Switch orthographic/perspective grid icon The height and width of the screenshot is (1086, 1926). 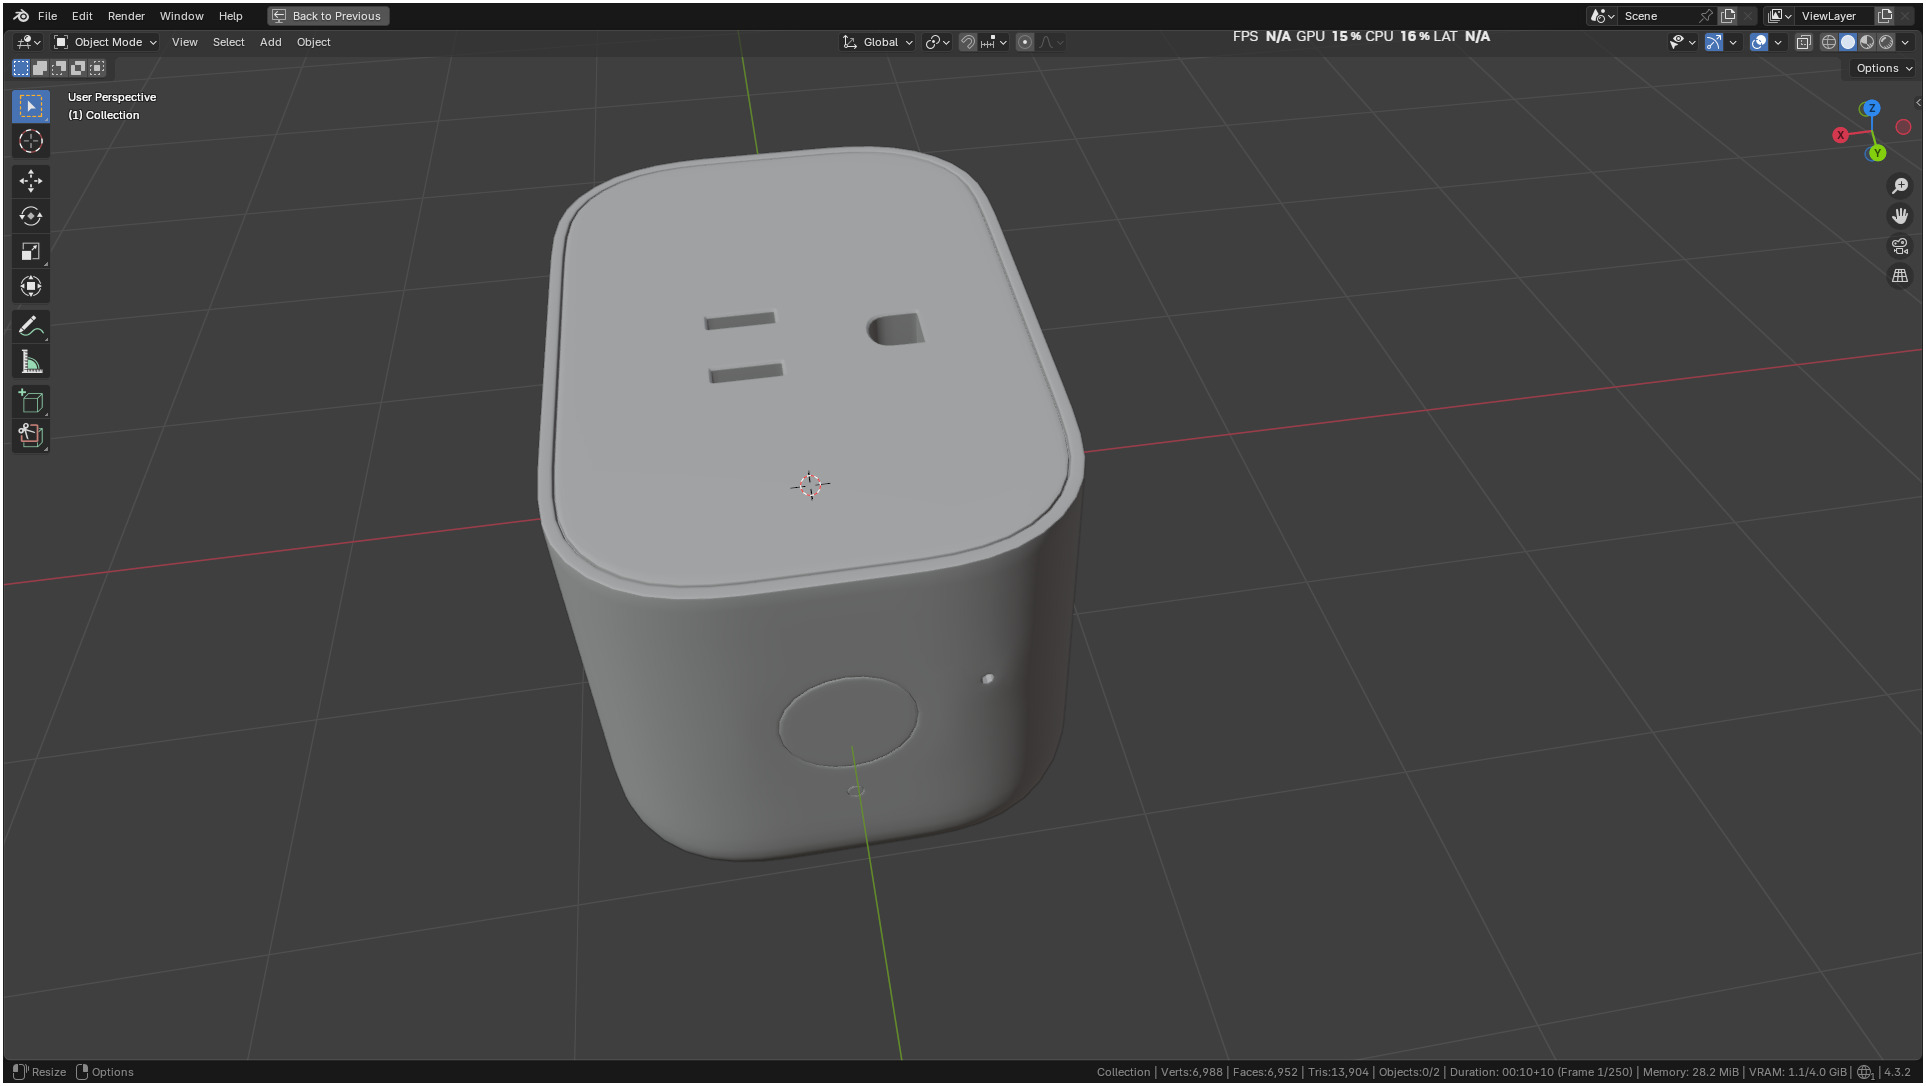(1900, 276)
